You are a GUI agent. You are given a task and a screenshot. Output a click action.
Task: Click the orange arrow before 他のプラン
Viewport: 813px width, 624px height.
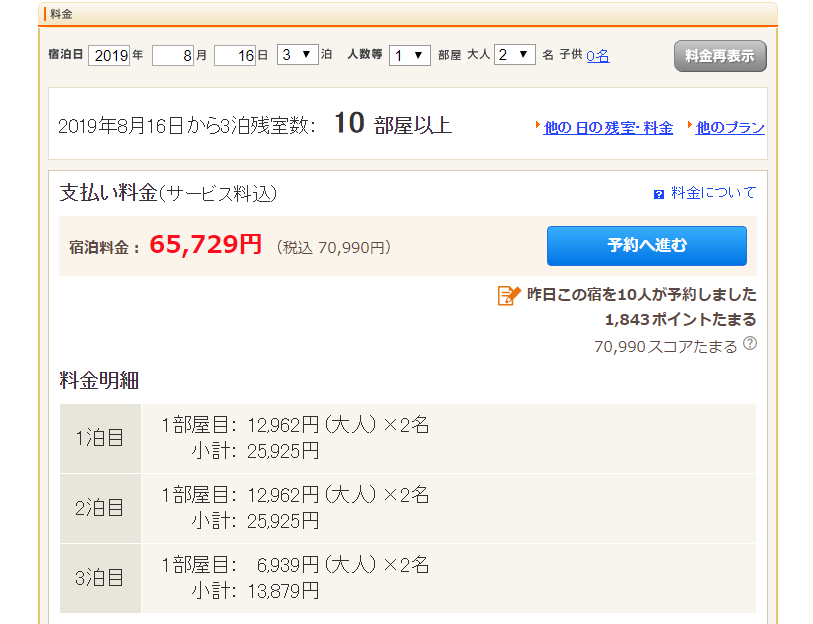click(690, 127)
